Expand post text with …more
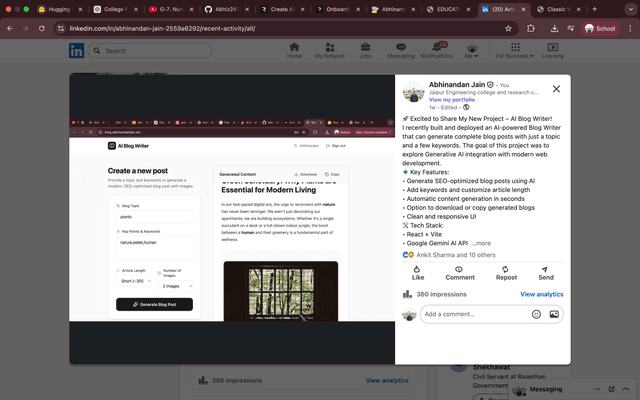The image size is (640, 400). [481, 243]
